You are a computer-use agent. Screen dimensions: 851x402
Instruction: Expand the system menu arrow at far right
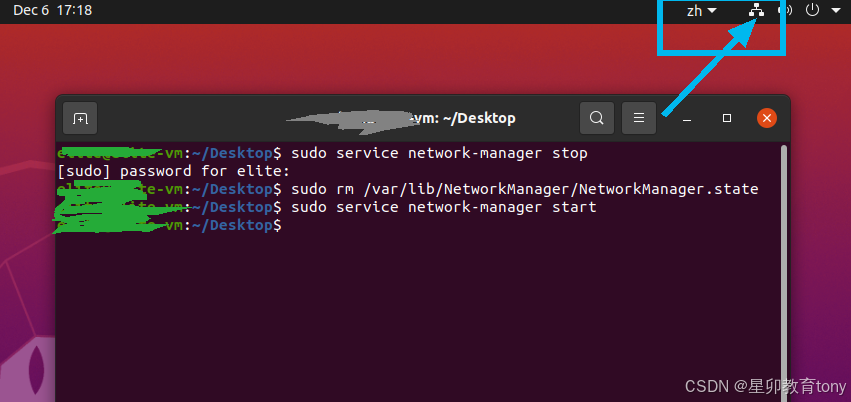[x=835, y=10]
